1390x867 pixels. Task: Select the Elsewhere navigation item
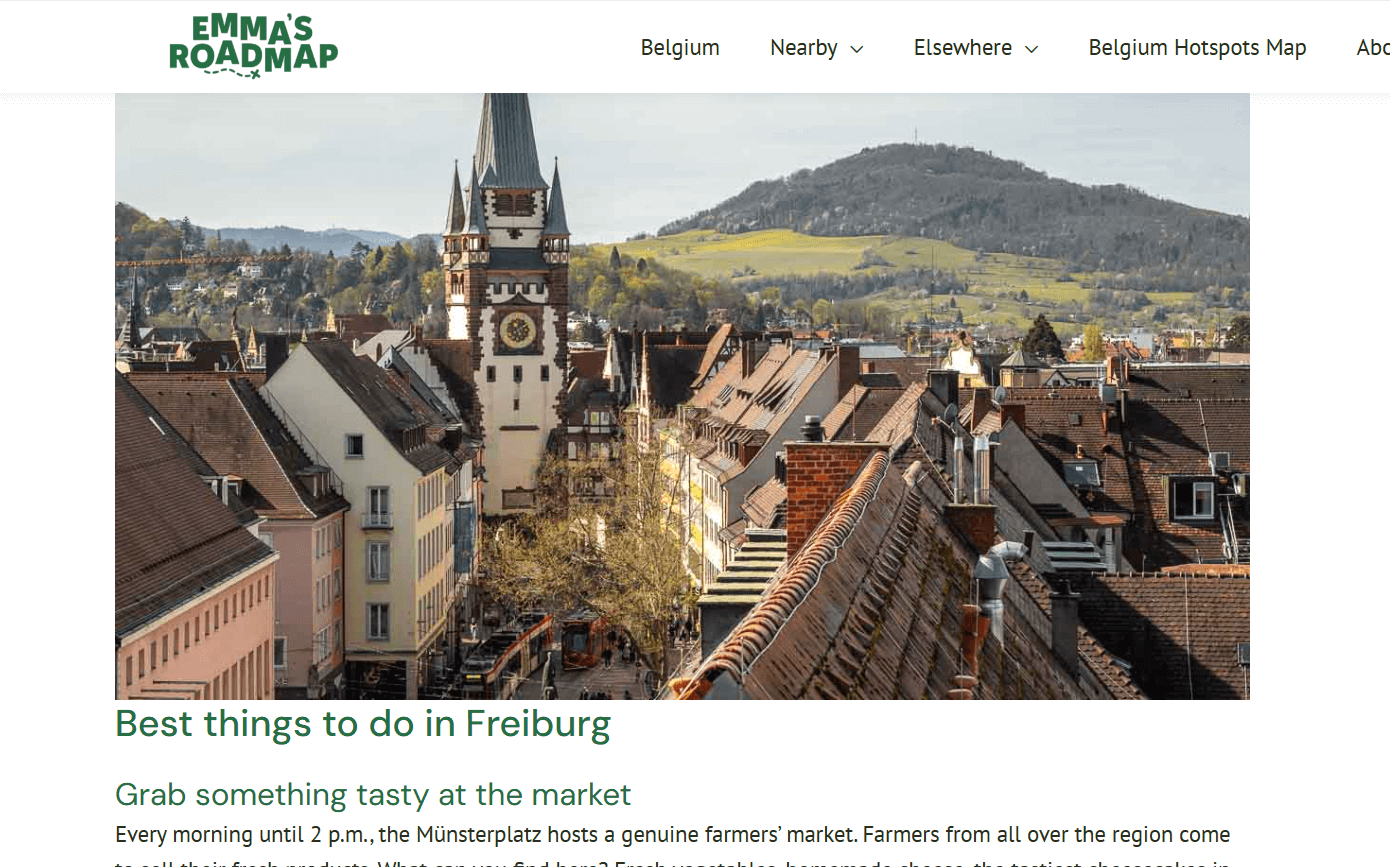click(963, 47)
